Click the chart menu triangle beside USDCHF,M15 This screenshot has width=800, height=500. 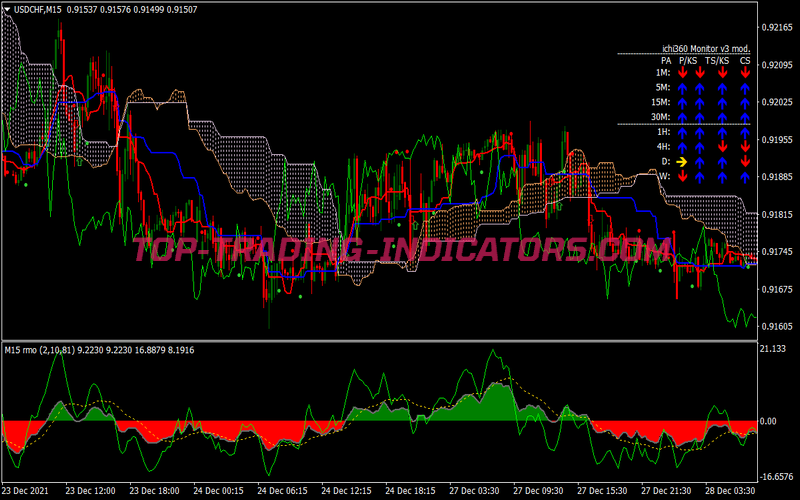[7, 9]
